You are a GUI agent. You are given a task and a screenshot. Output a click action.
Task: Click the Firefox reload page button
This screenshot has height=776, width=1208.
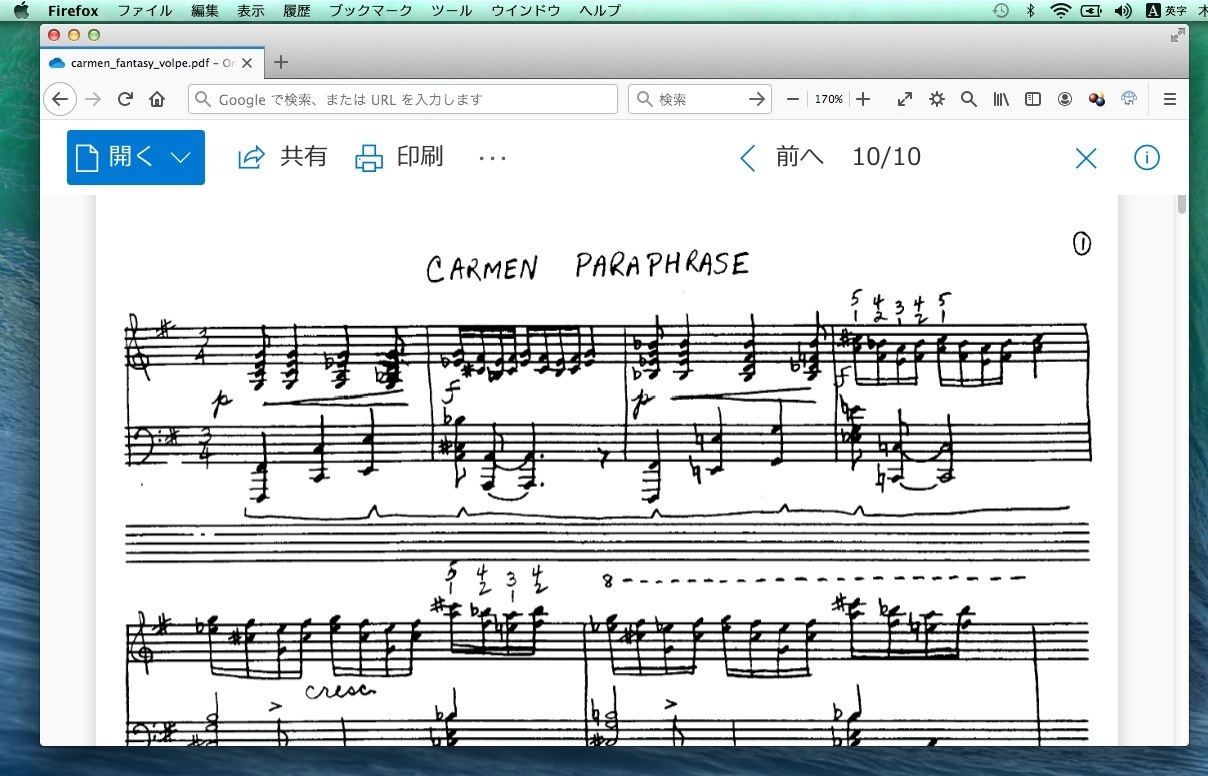click(x=126, y=99)
